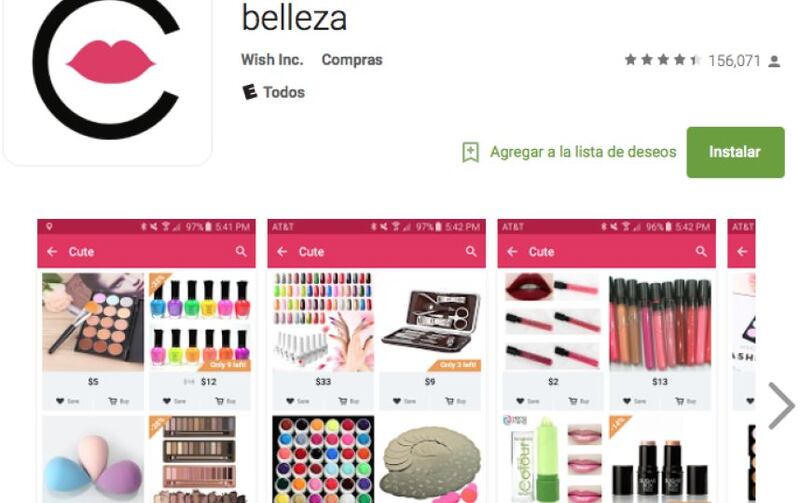The height and width of the screenshot is (503, 800).
Task: Click the Agregar a la lista de deseos text
Action: point(583,152)
